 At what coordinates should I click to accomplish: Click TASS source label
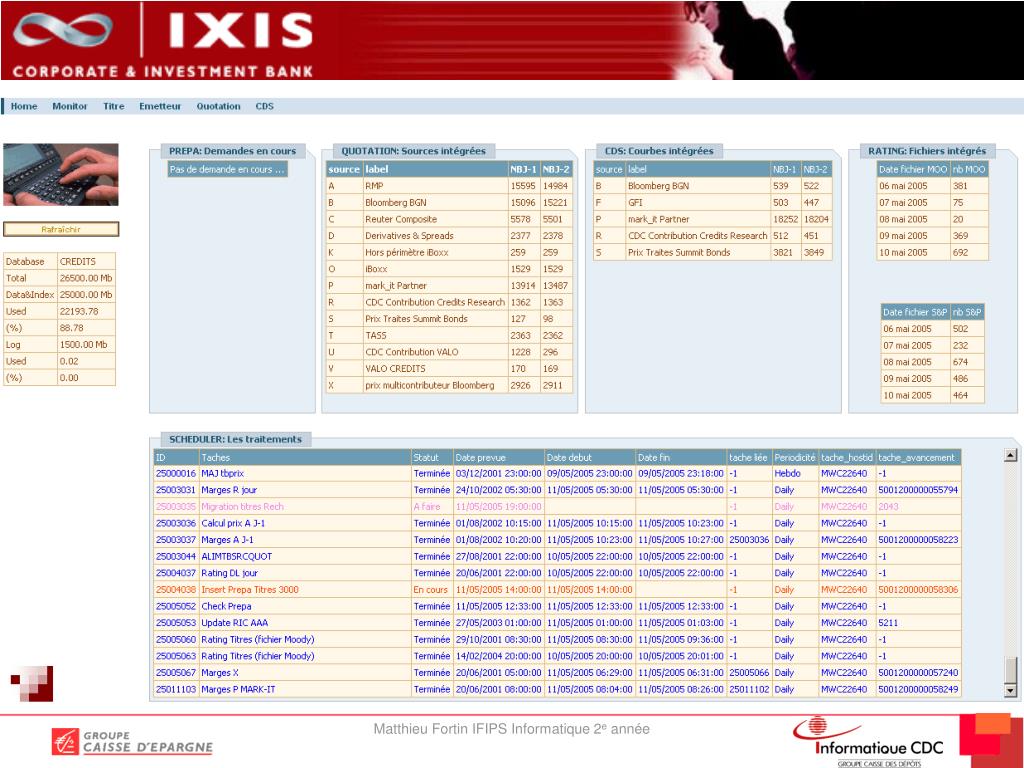point(376,336)
